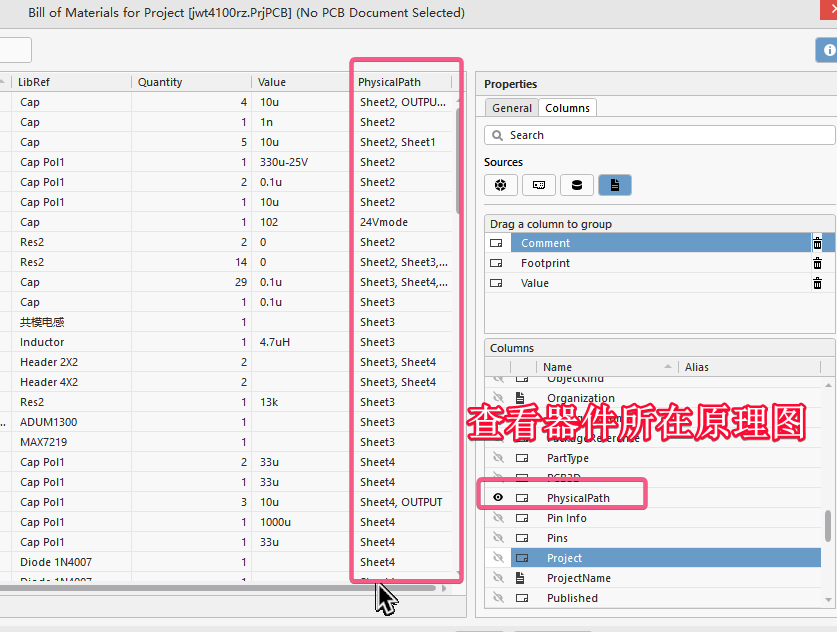
Task: Click the PCB parameters source icon
Action: [538, 184]
